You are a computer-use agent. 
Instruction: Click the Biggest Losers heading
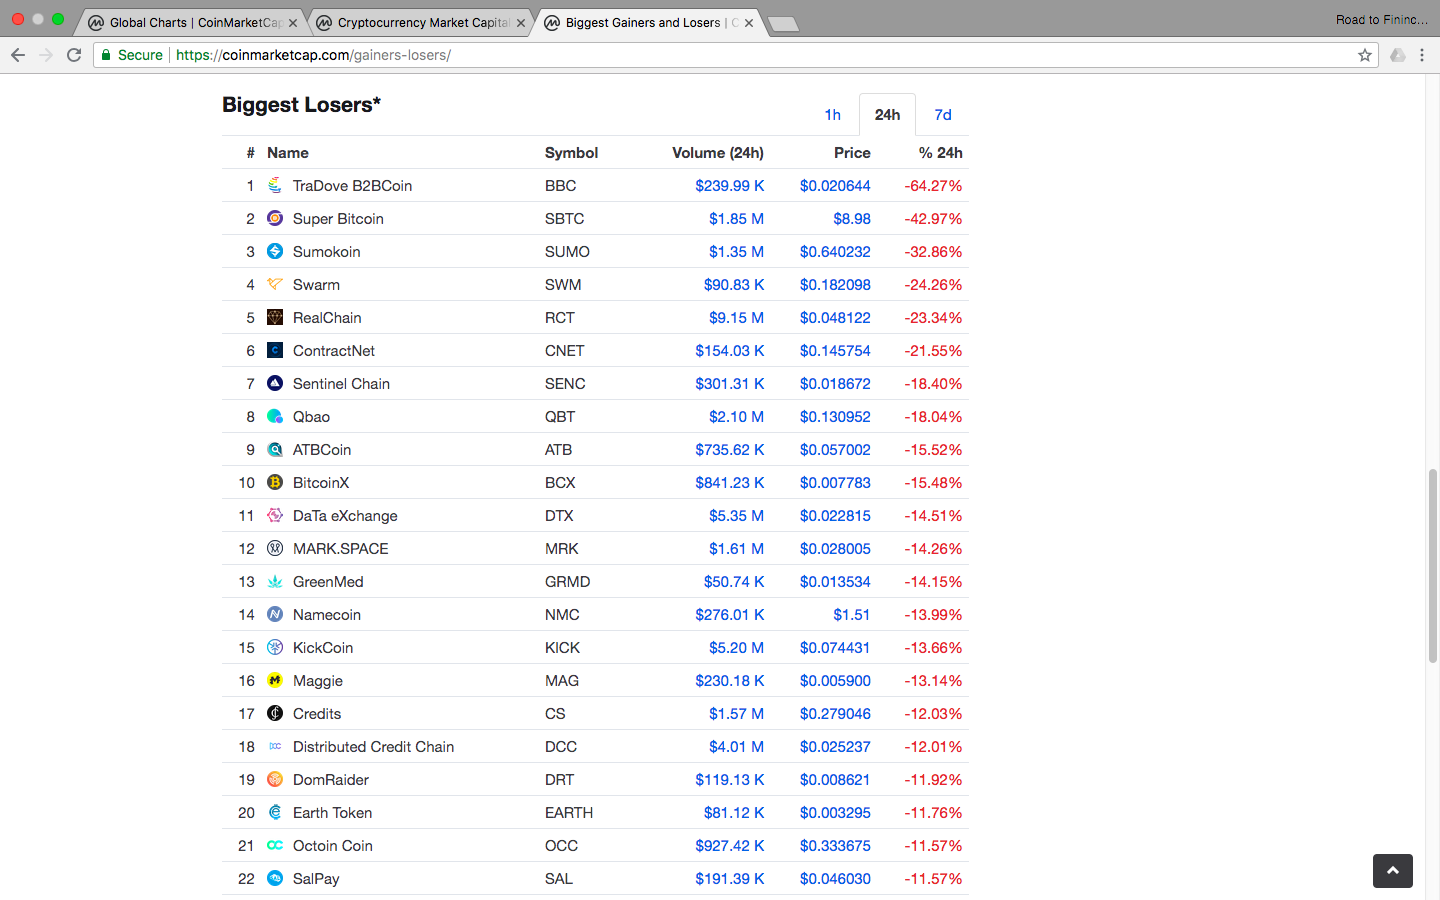click(301, 105)
